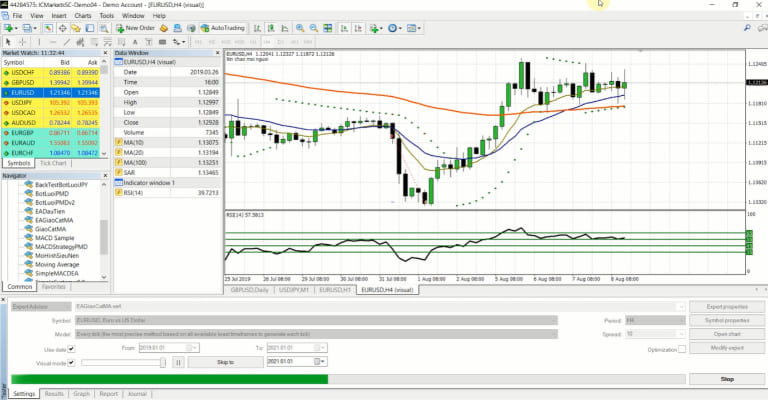The height and width of the screenshot is (400, 768).
Task: Switch to the GBPUSD,Daily chart tab
Action: click(x=251, y=289)
